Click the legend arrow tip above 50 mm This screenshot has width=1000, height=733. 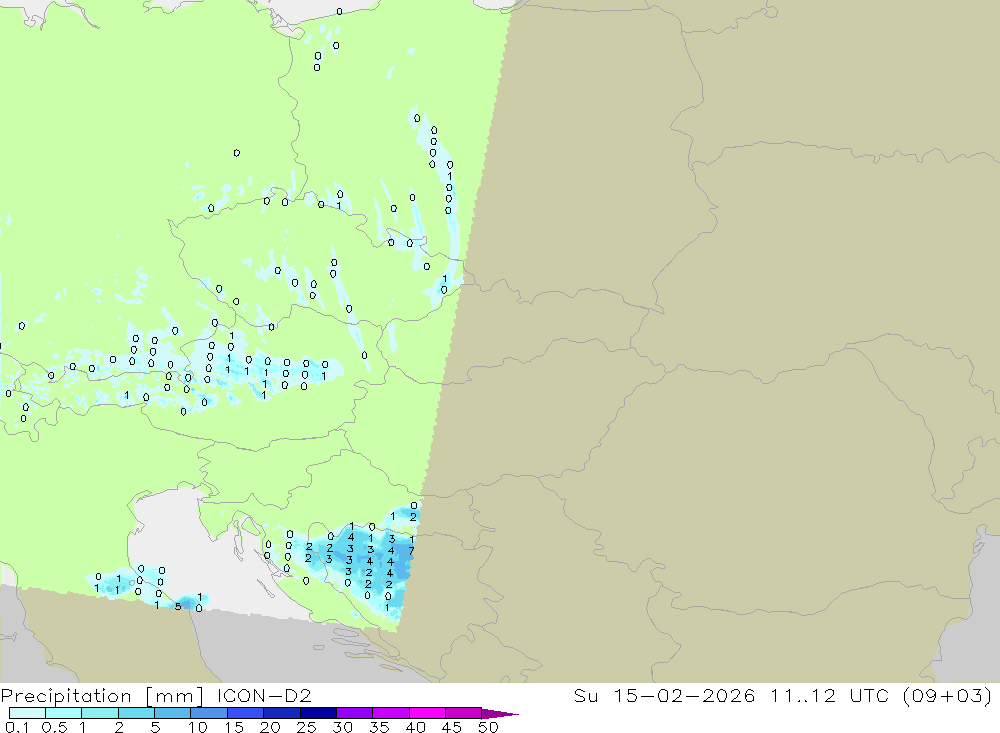(x=499, y=714)
